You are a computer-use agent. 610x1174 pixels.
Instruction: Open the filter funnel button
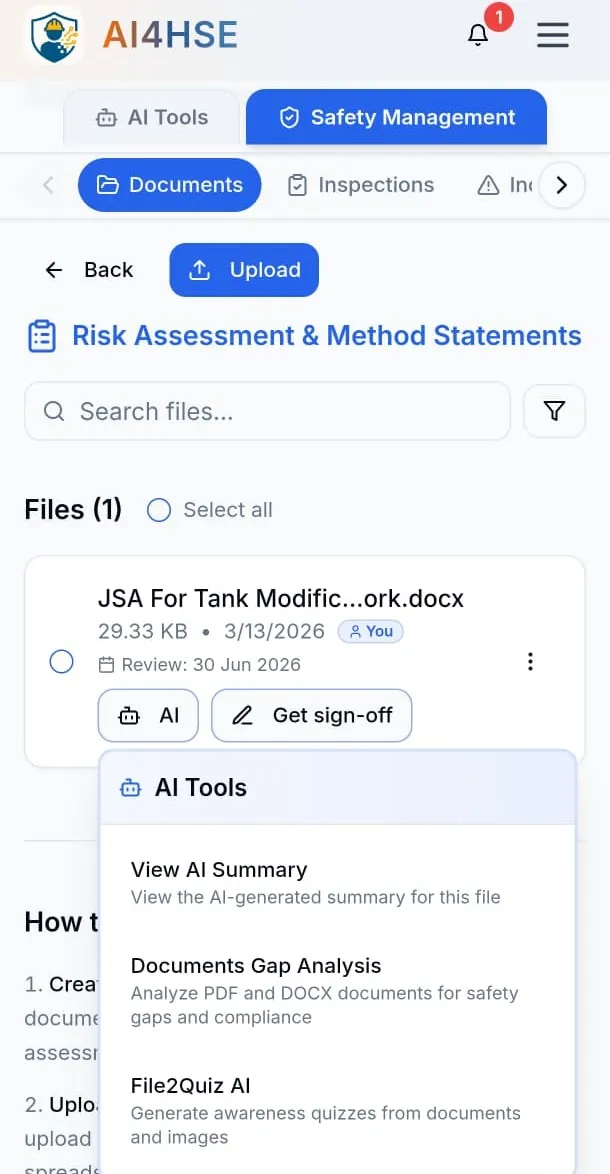pos(554,411)
